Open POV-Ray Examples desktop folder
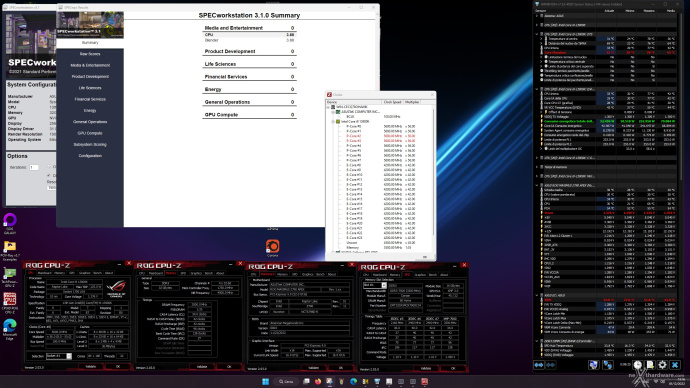Image resolution: width=690 pixels, height=388 pixels. 10,250
